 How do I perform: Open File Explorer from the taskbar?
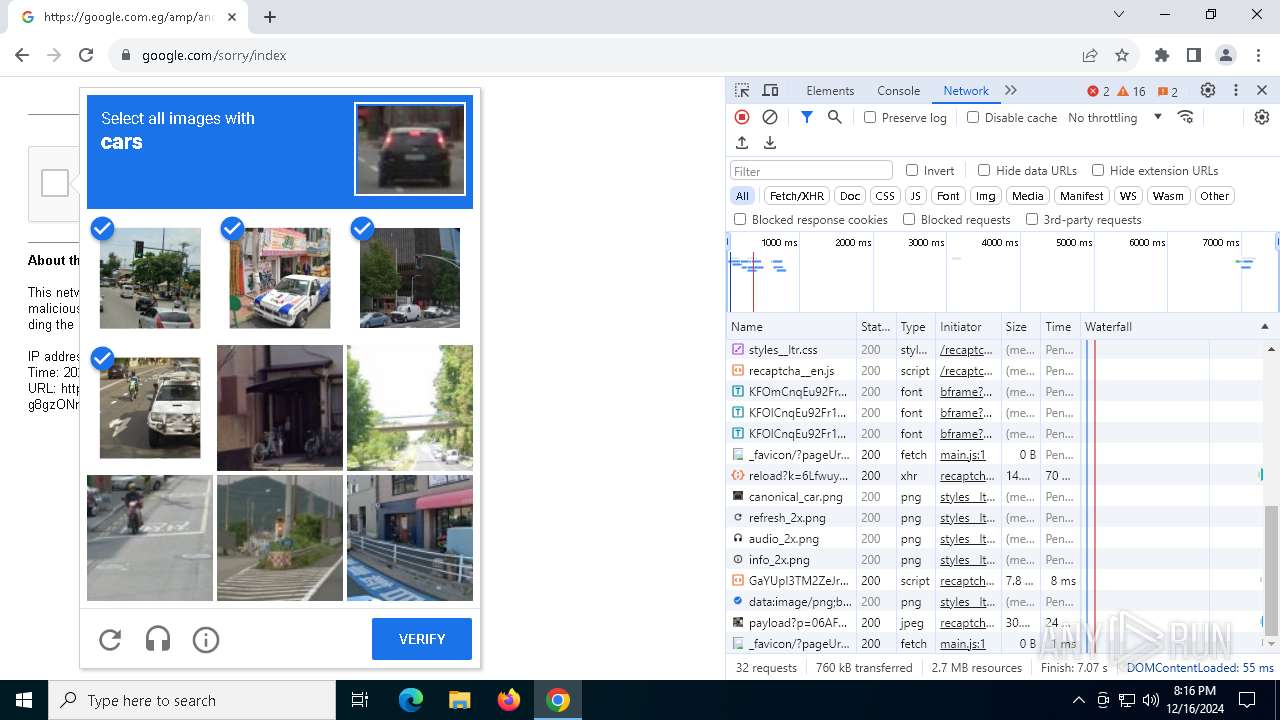(x=459, y=700)
